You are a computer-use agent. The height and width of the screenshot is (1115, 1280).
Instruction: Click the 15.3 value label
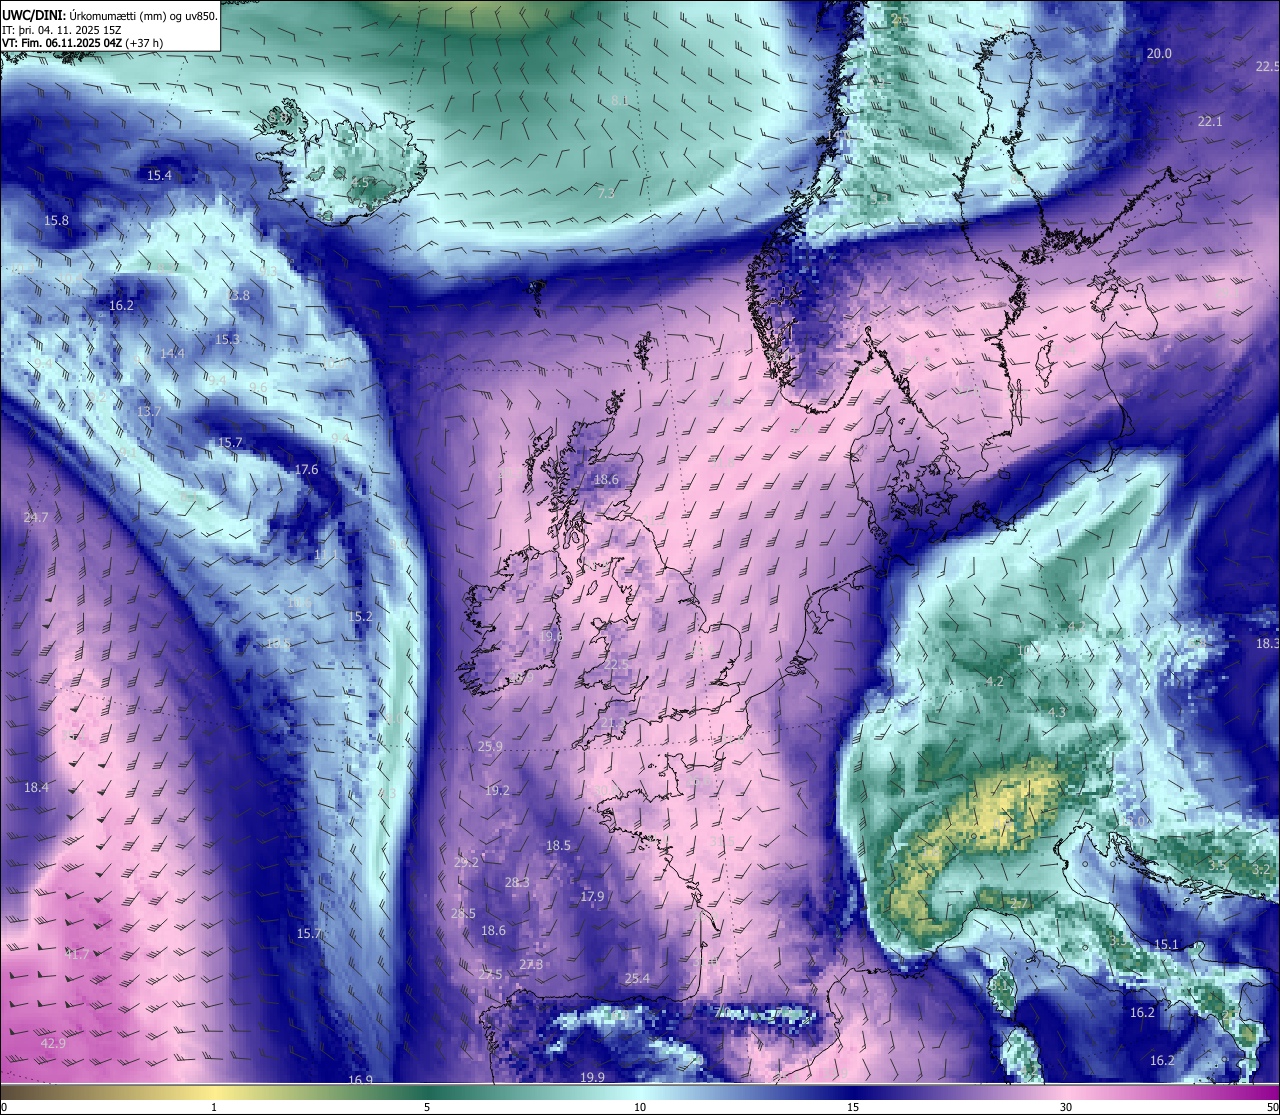coord(227,340)
